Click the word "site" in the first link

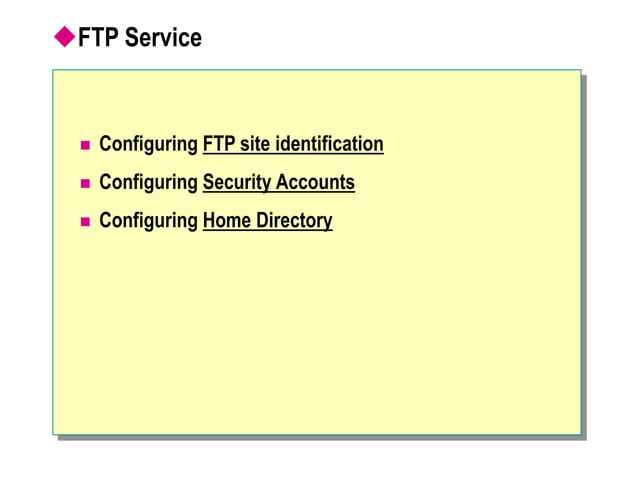pyautogui.click(x=255, y=144)
